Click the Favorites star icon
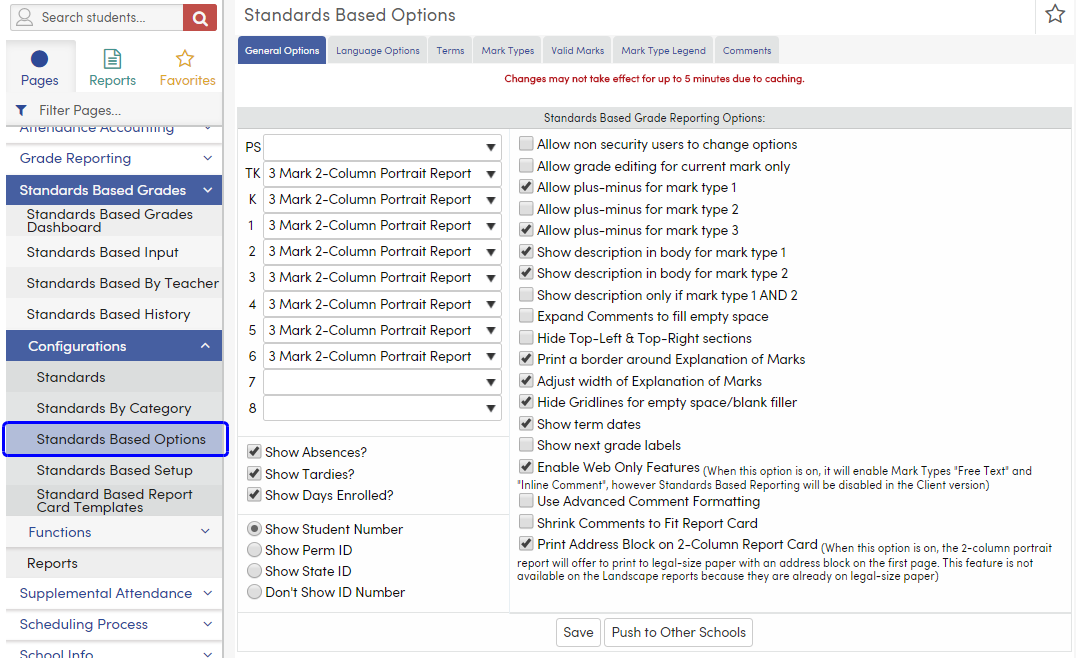The image size is (1076, 658). [x=186, y=58]
